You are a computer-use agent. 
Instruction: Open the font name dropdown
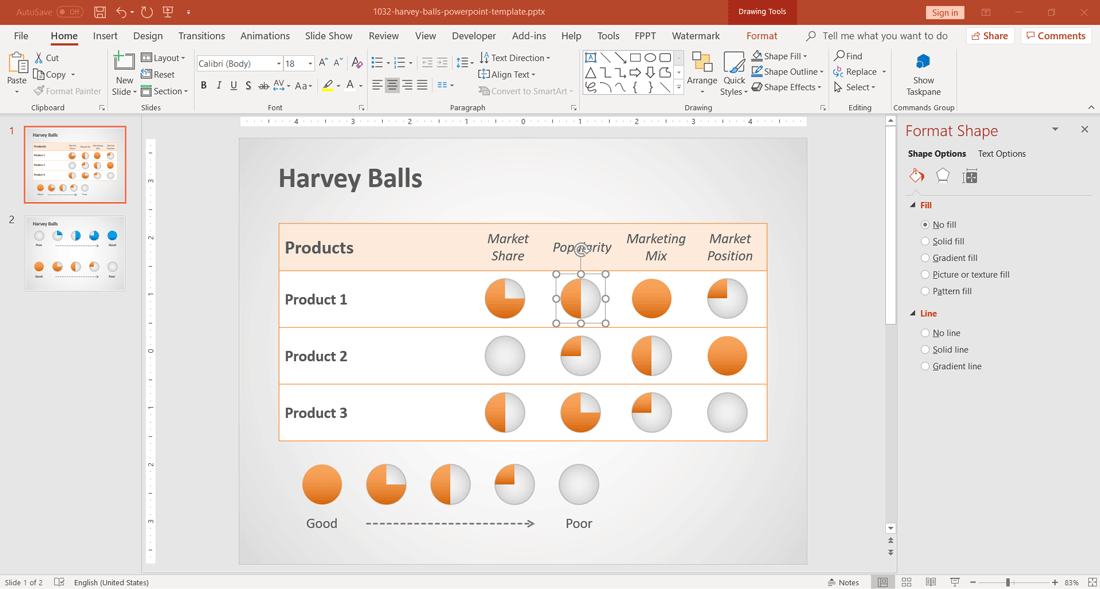coord(278,64)
